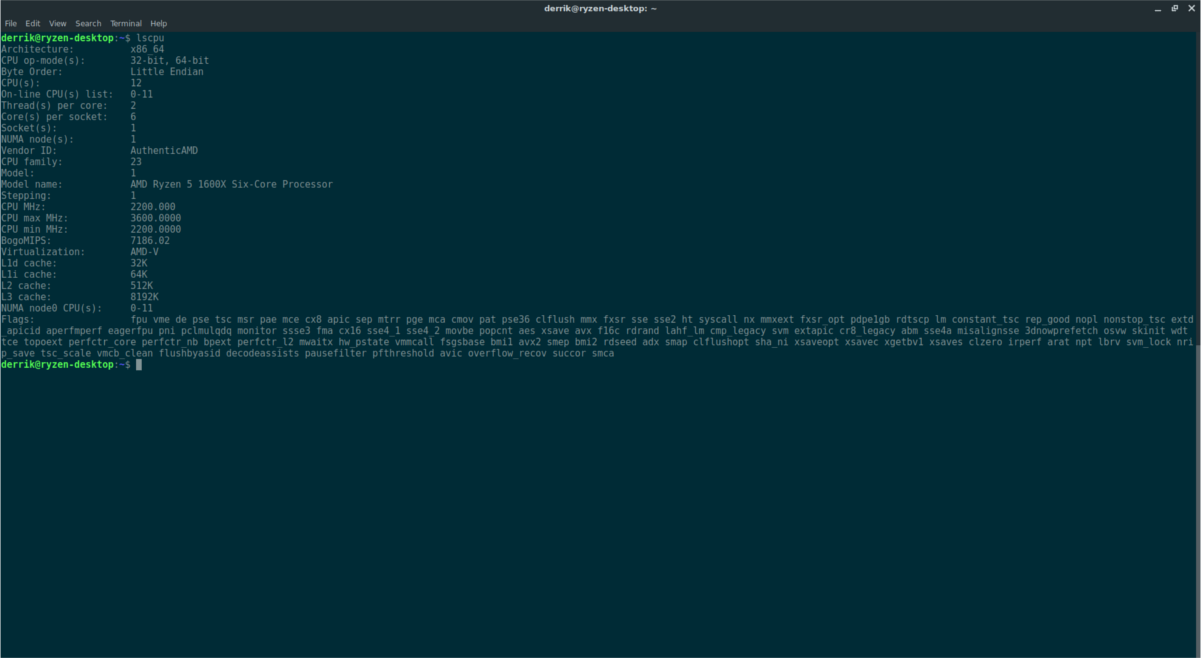This screenshot has width=1201, height=658.
Task: Click the bottom shell prompt input line
Action: click(x=597, y=365)
